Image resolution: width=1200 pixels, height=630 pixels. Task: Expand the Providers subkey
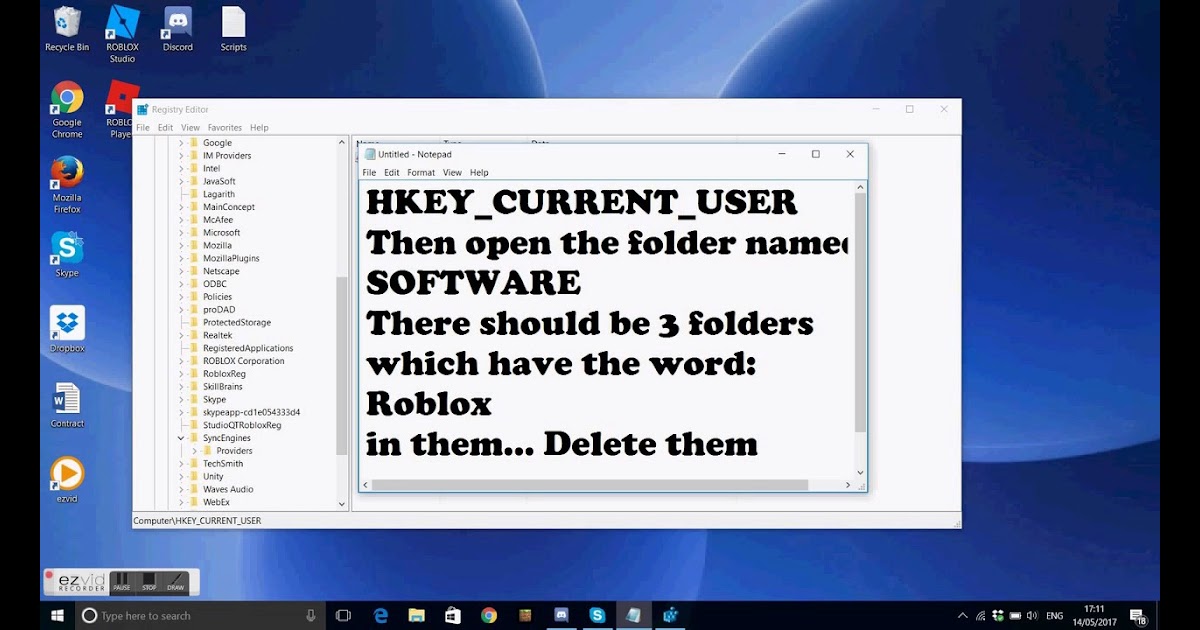click(195, 451)
